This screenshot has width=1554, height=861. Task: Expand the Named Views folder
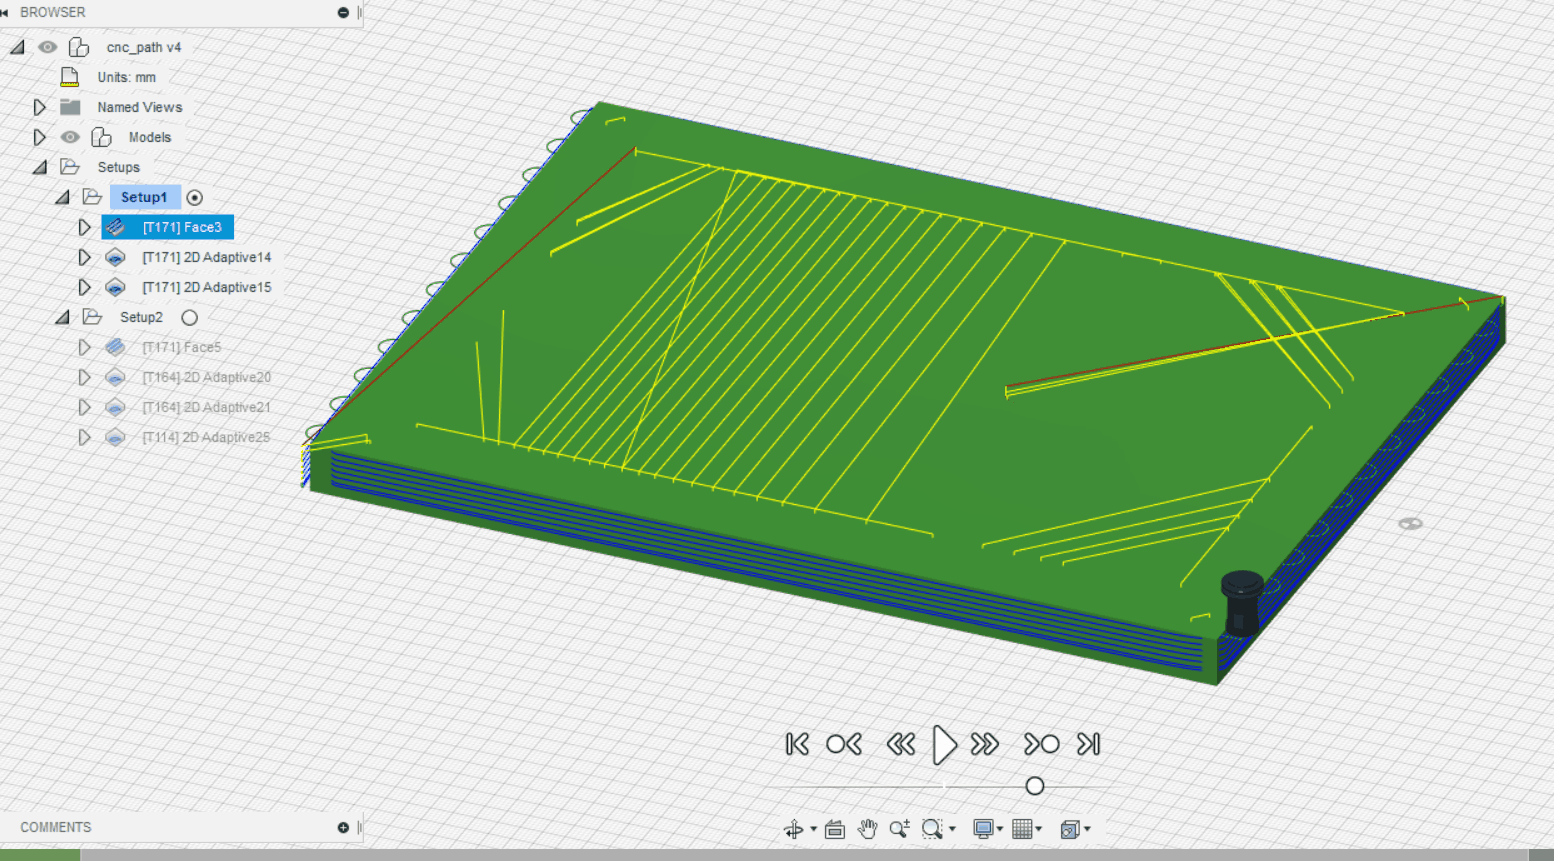click(x=39, y=107)
